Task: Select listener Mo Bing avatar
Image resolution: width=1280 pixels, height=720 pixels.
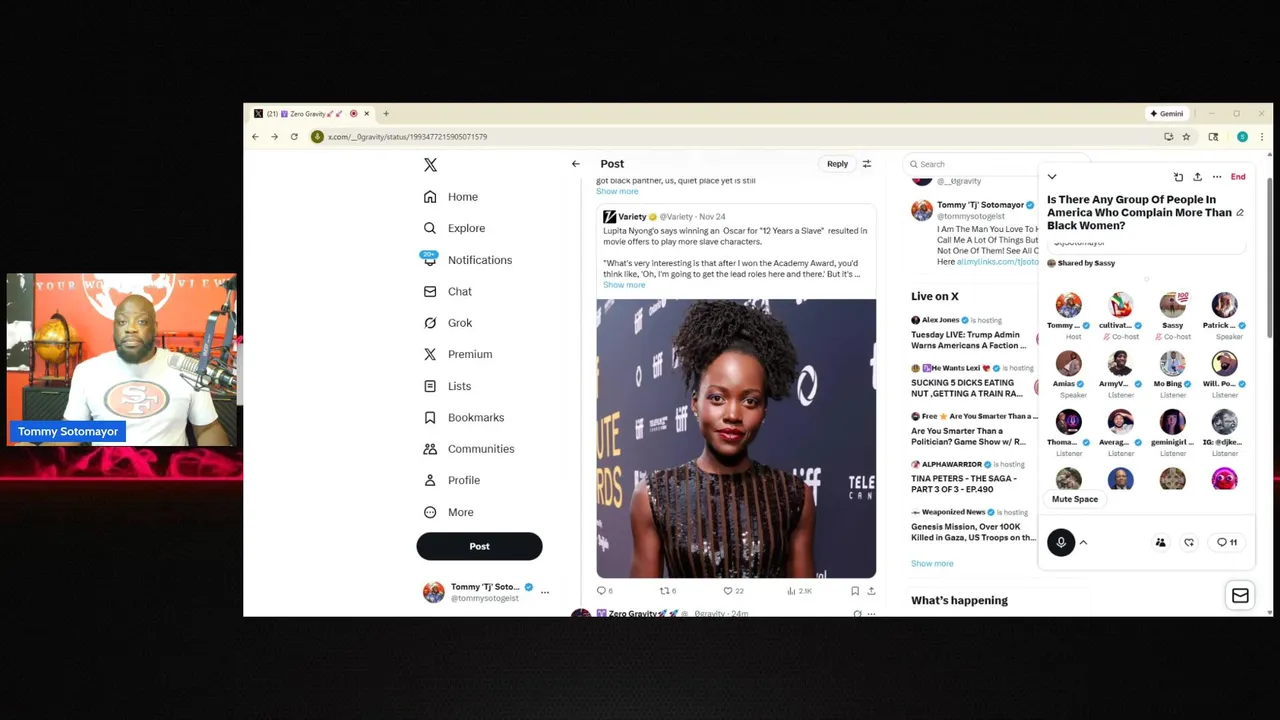Action: click(x=1172, y=364)
